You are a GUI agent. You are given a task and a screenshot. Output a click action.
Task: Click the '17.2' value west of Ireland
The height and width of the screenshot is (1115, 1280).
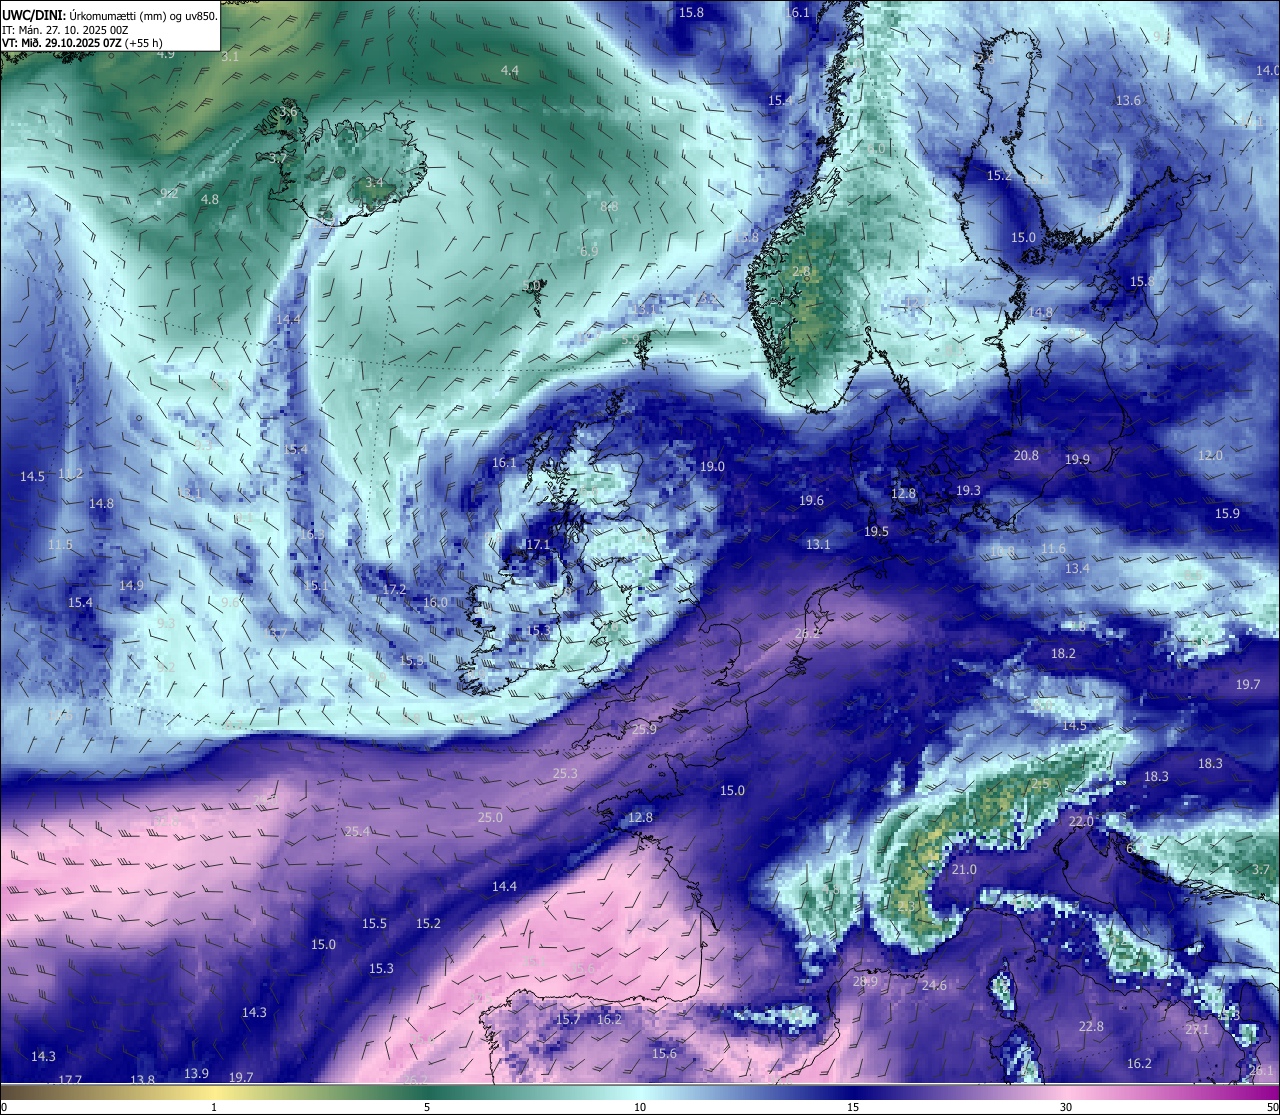(394, 590)
